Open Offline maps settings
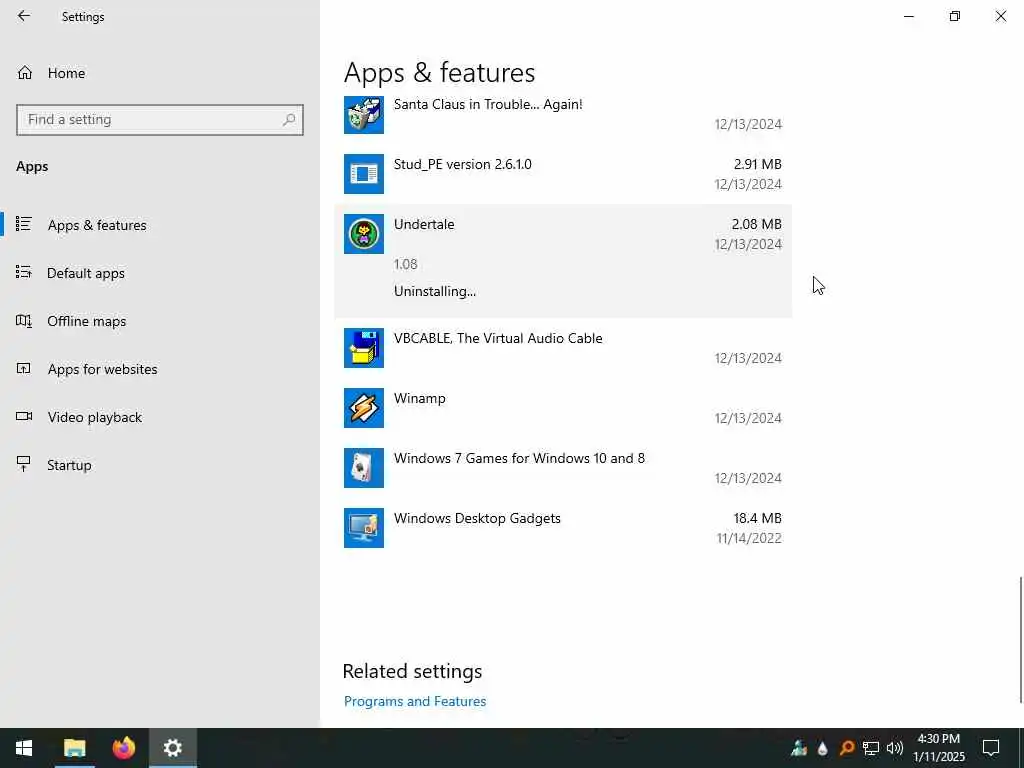Image resolution: width=1024 pixels, height=768 pixels. pyautogui.click(x=160, y=321)
